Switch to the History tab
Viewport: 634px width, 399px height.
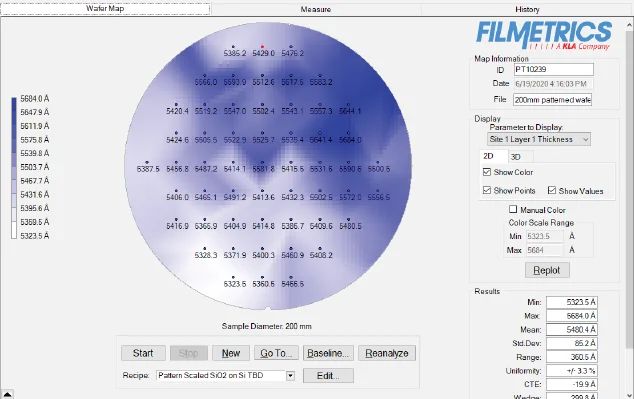[x=527, y=9]
